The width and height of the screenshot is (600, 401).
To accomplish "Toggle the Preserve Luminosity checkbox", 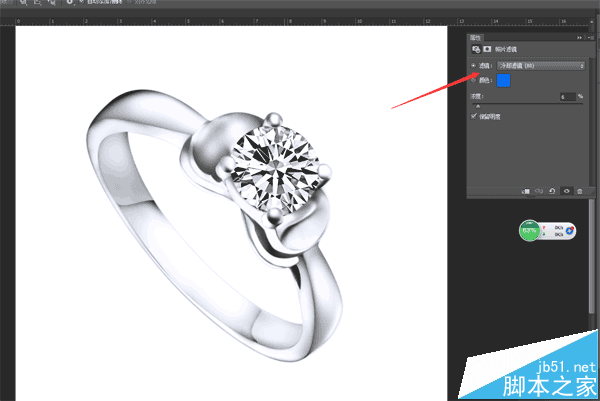I will (474, 116).
